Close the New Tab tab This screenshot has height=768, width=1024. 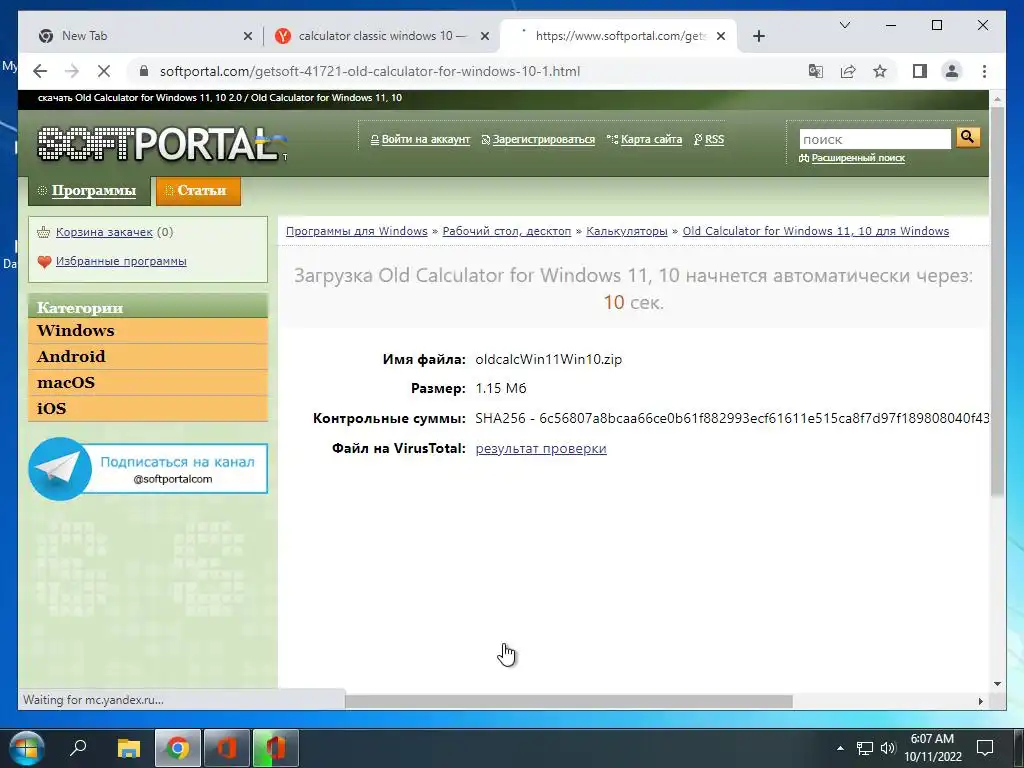pyautogui.click(x=248, y=36)
